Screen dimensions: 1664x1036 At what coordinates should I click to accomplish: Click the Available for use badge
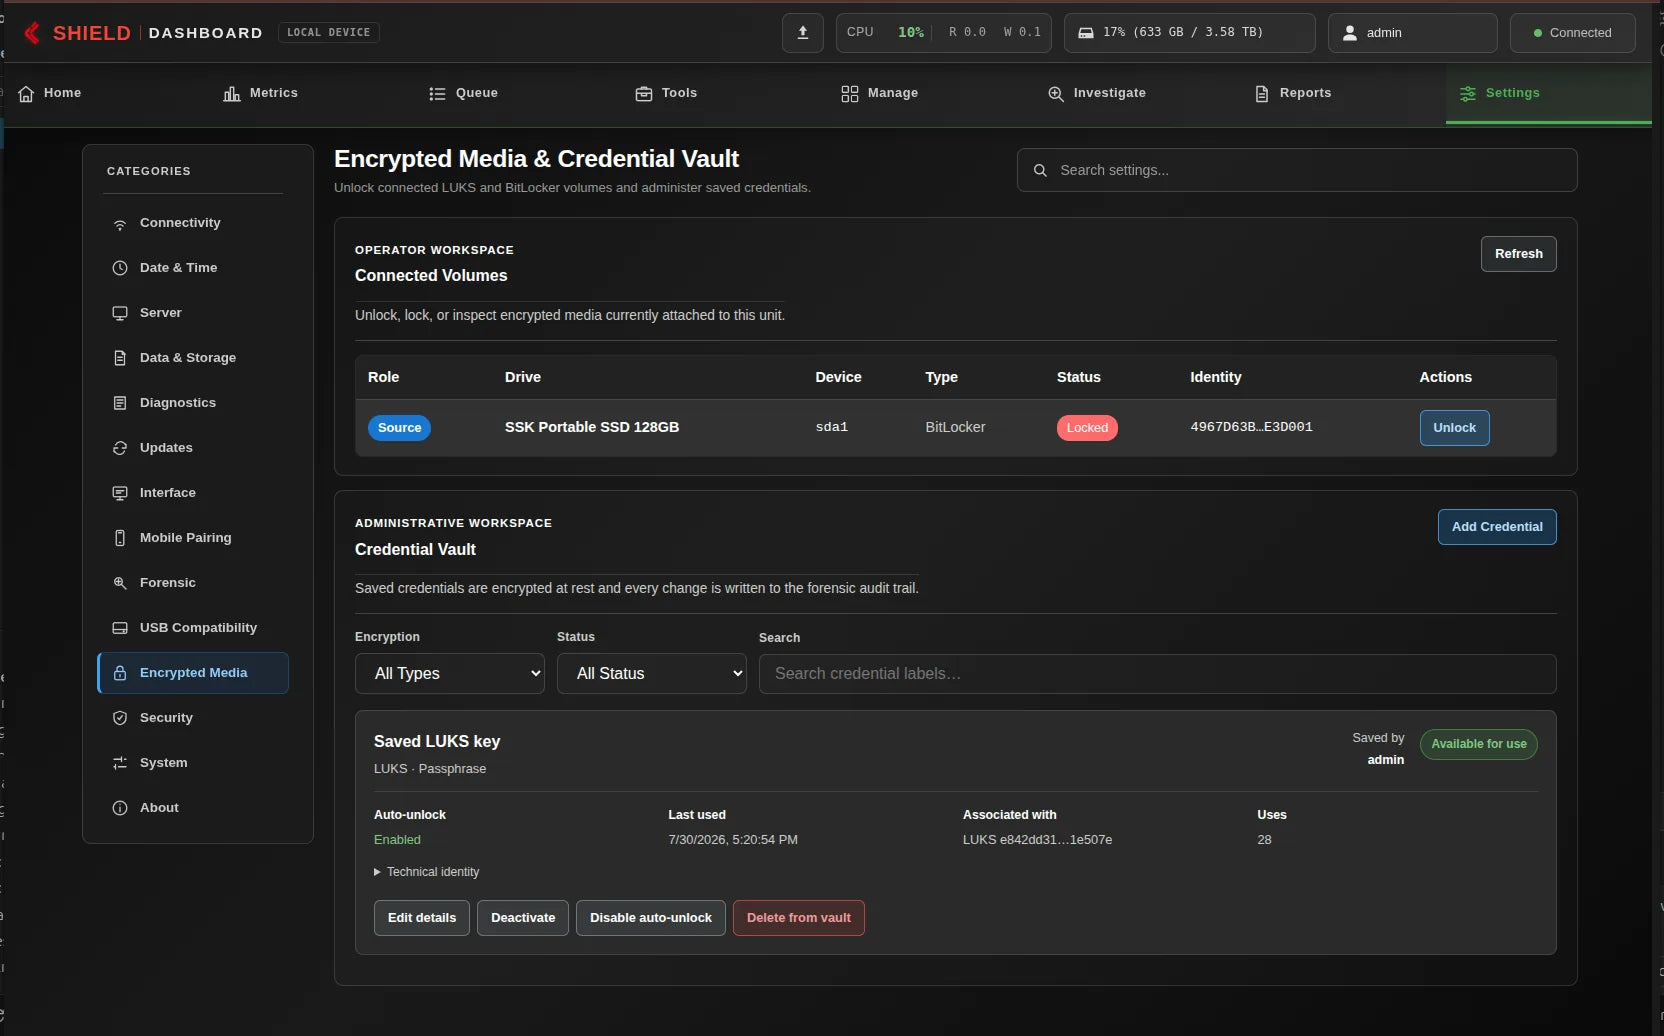1478,744
